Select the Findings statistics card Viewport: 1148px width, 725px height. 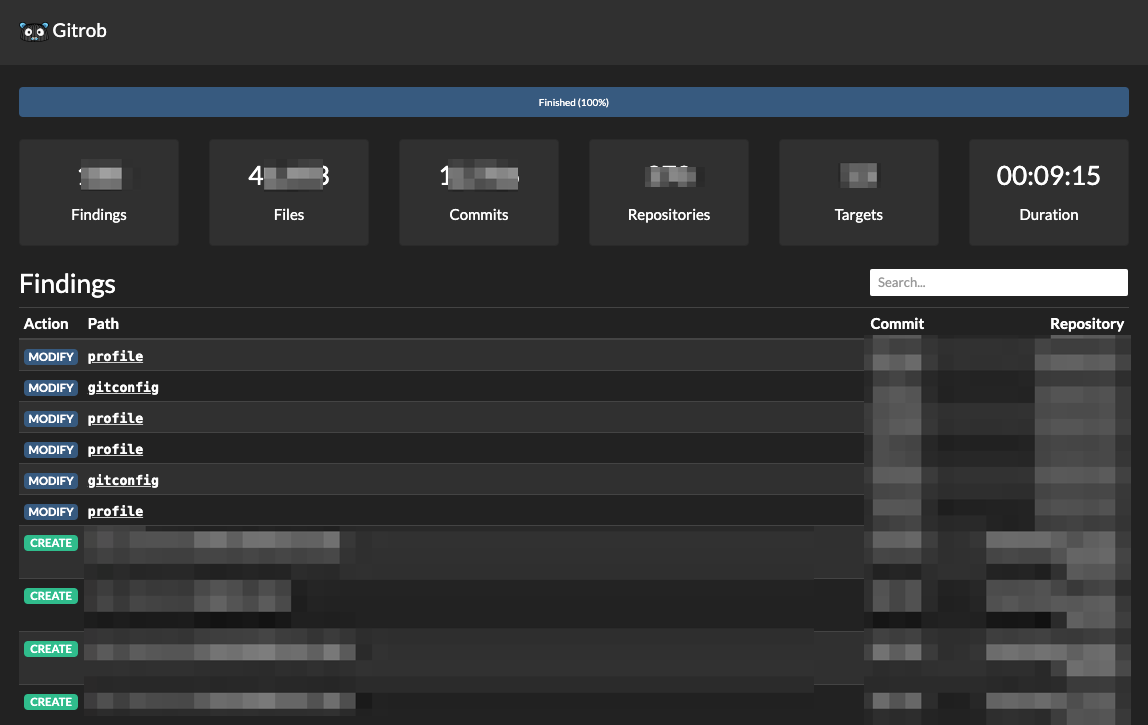coord(99,193)
